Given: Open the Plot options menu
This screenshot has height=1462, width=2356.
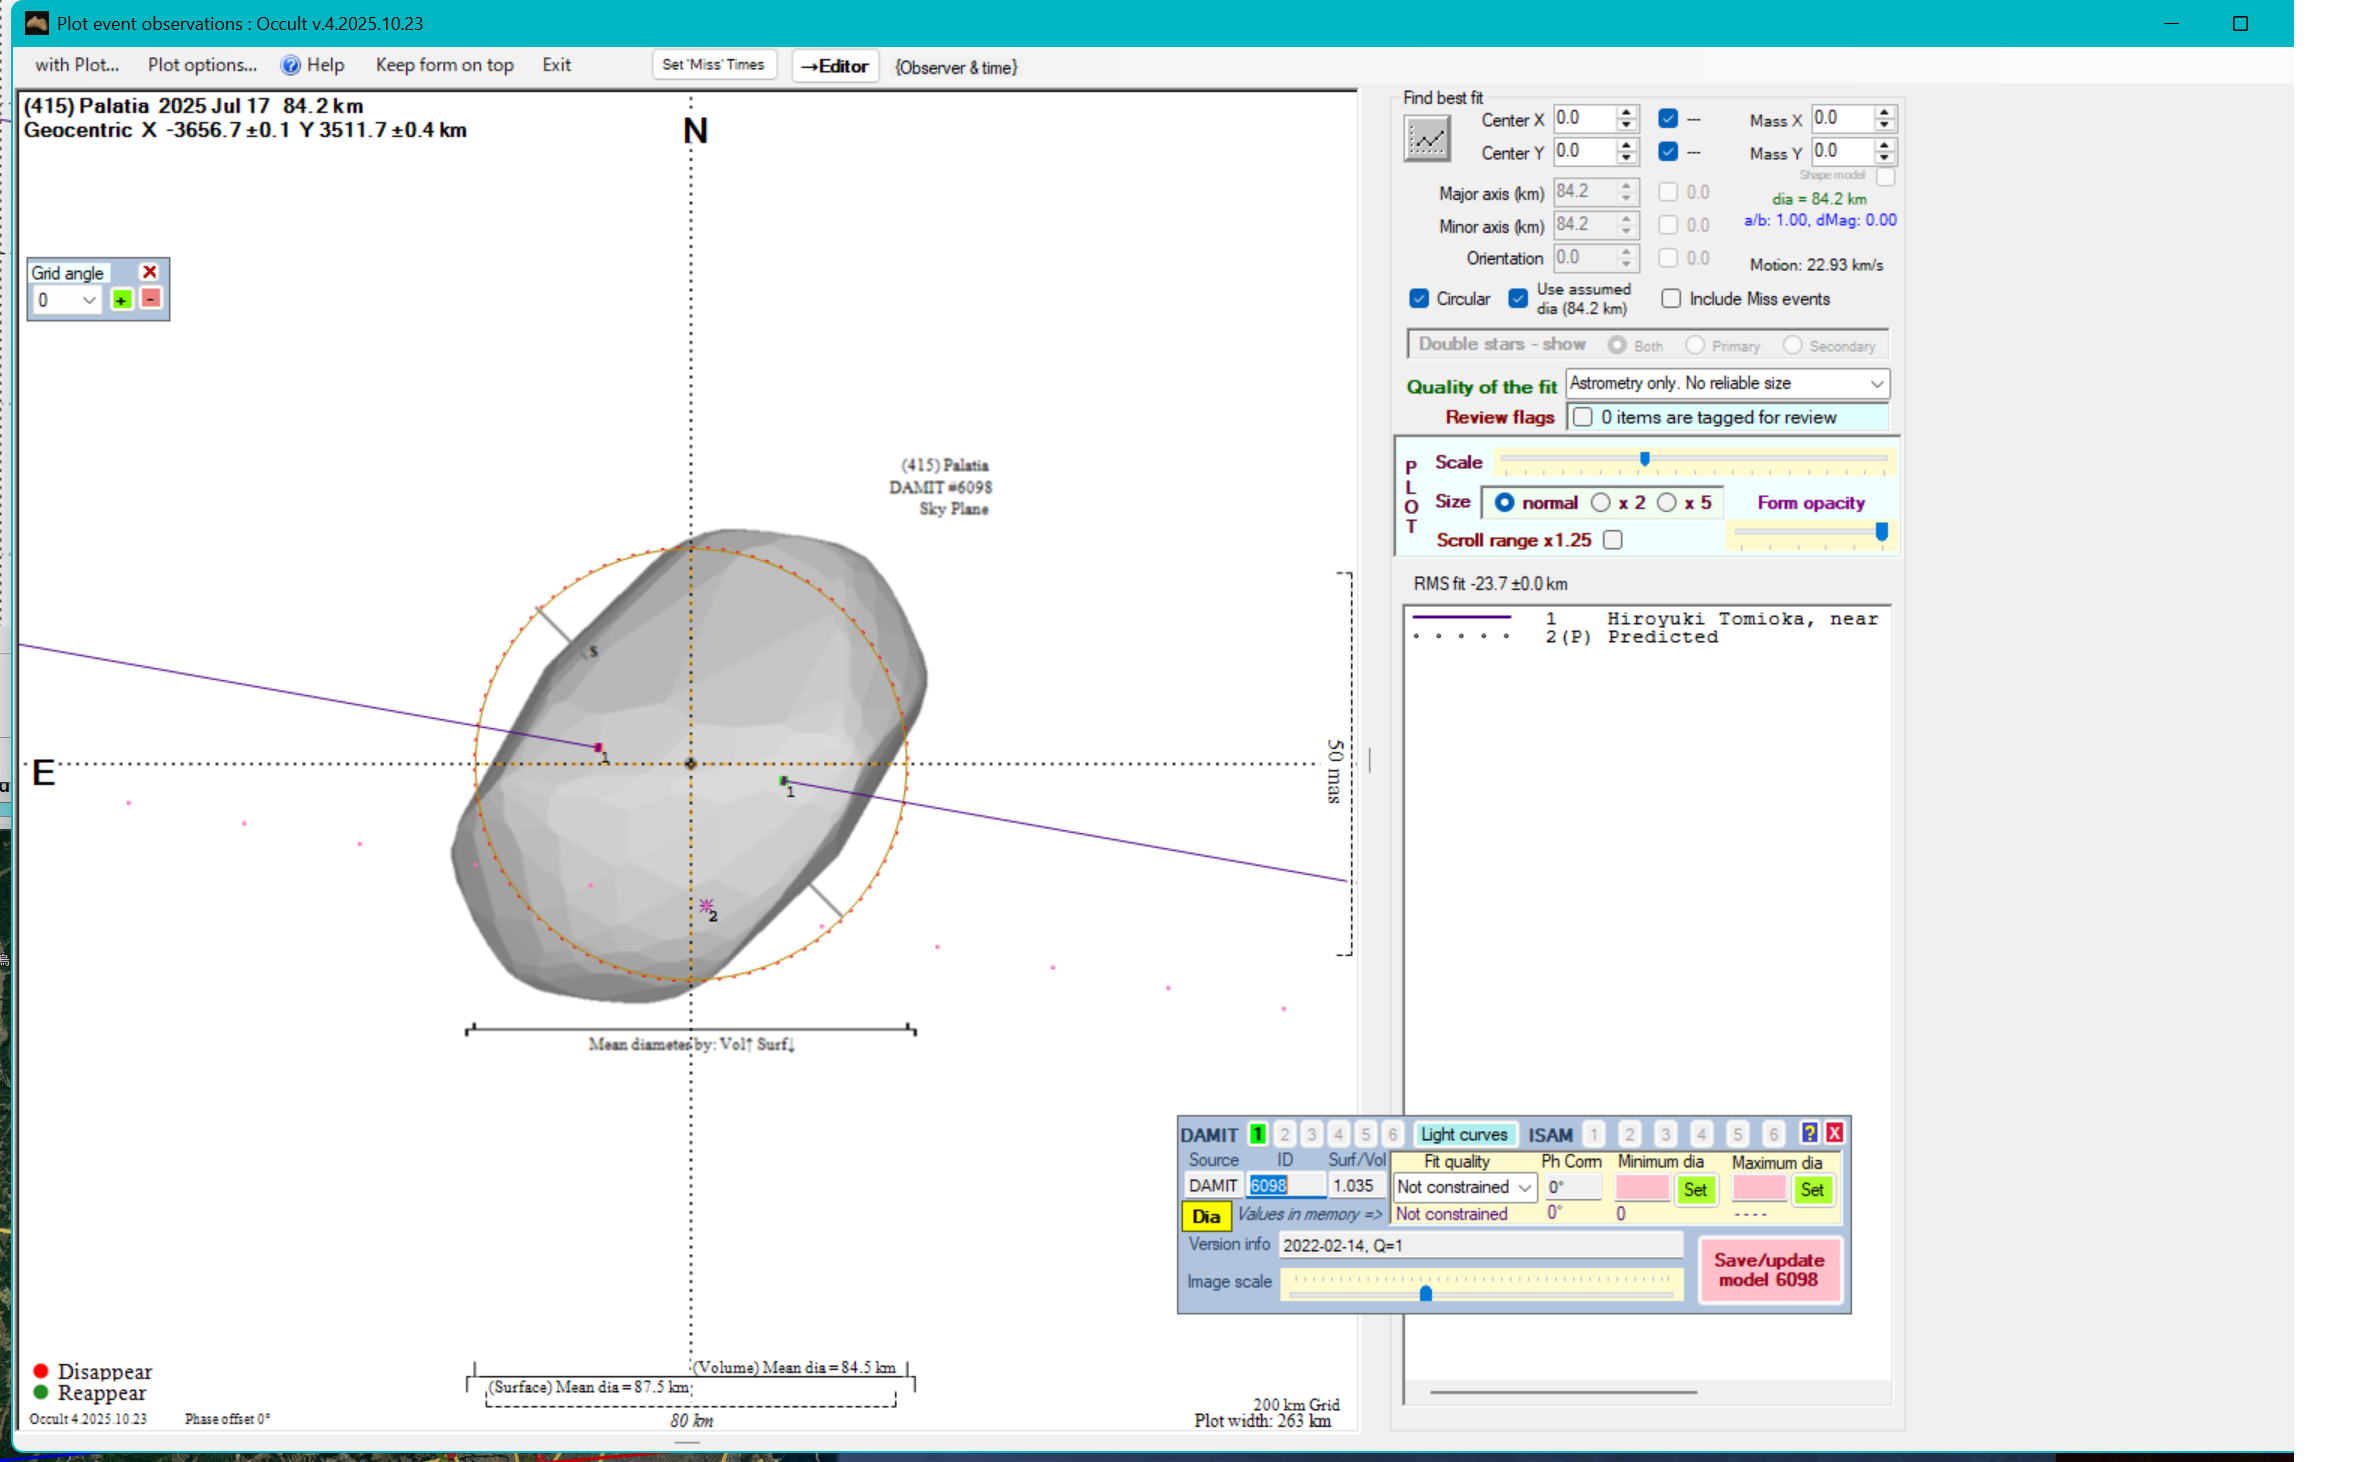Looking at the screenshot, I should (x=202, y=65).
